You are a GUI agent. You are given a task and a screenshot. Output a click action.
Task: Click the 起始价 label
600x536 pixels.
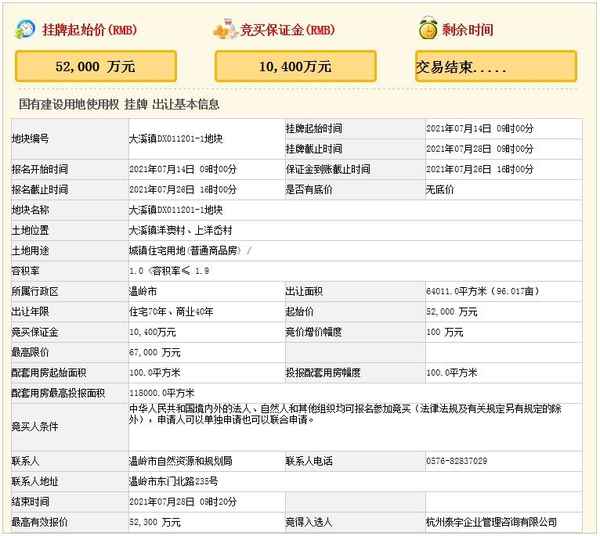click(299, 312)
